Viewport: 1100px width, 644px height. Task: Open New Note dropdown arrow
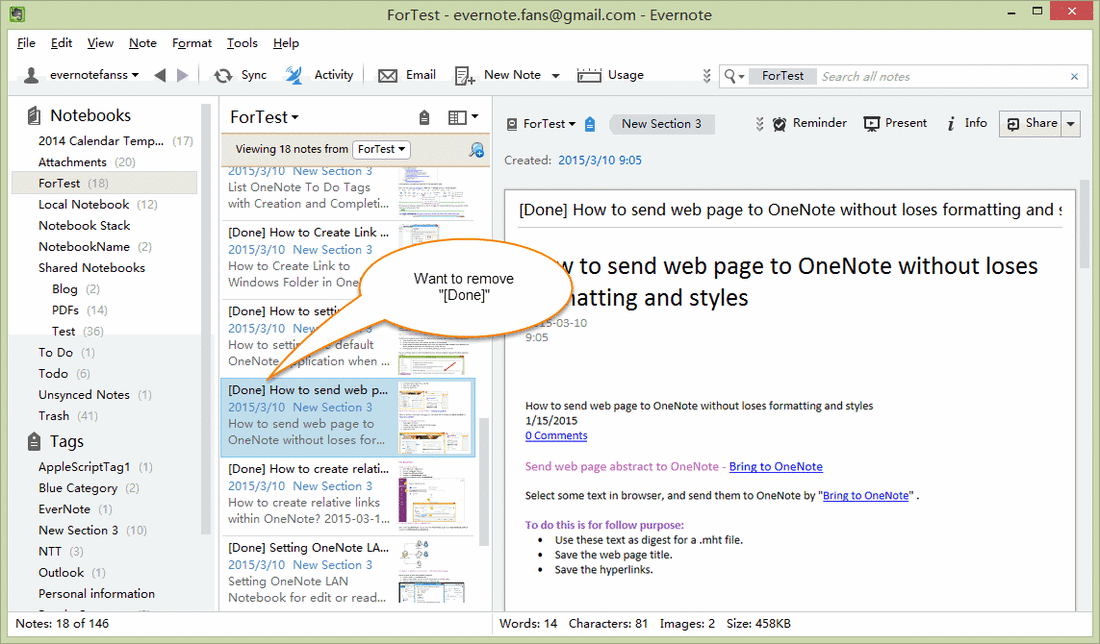tap(556, 75)
